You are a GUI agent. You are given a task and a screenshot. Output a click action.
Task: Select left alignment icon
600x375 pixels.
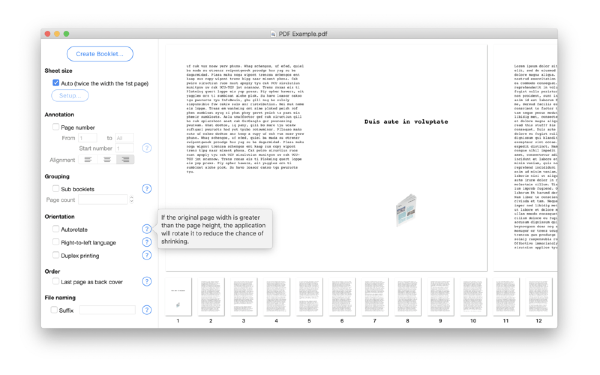[88, 160]
